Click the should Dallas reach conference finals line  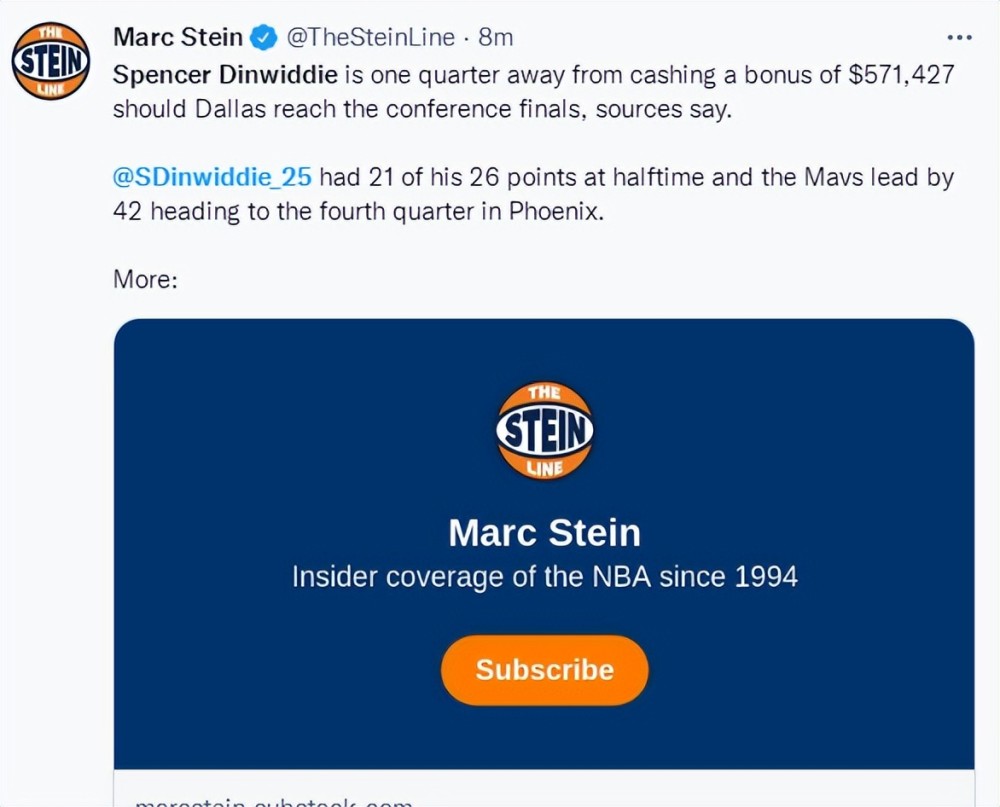point(422,109)
